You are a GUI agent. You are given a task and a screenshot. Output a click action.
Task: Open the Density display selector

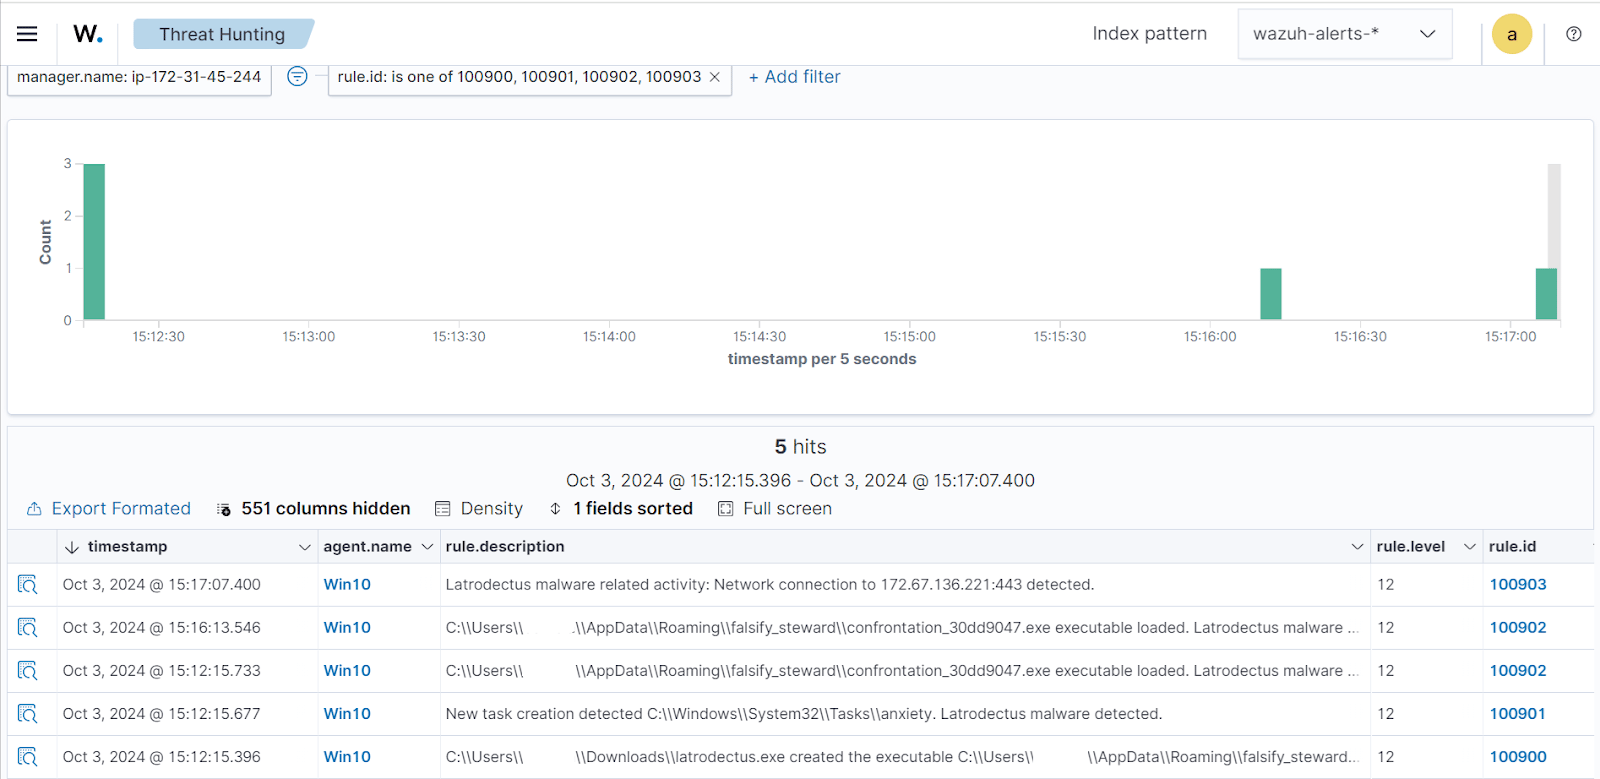479,509
